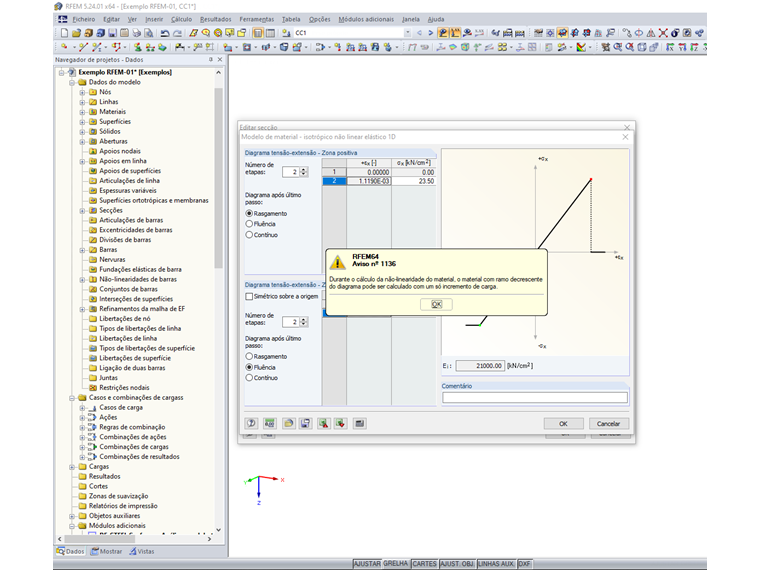Toggle the AJUSTAR status bar button
The image size is (760, 570).
point(367,564)
